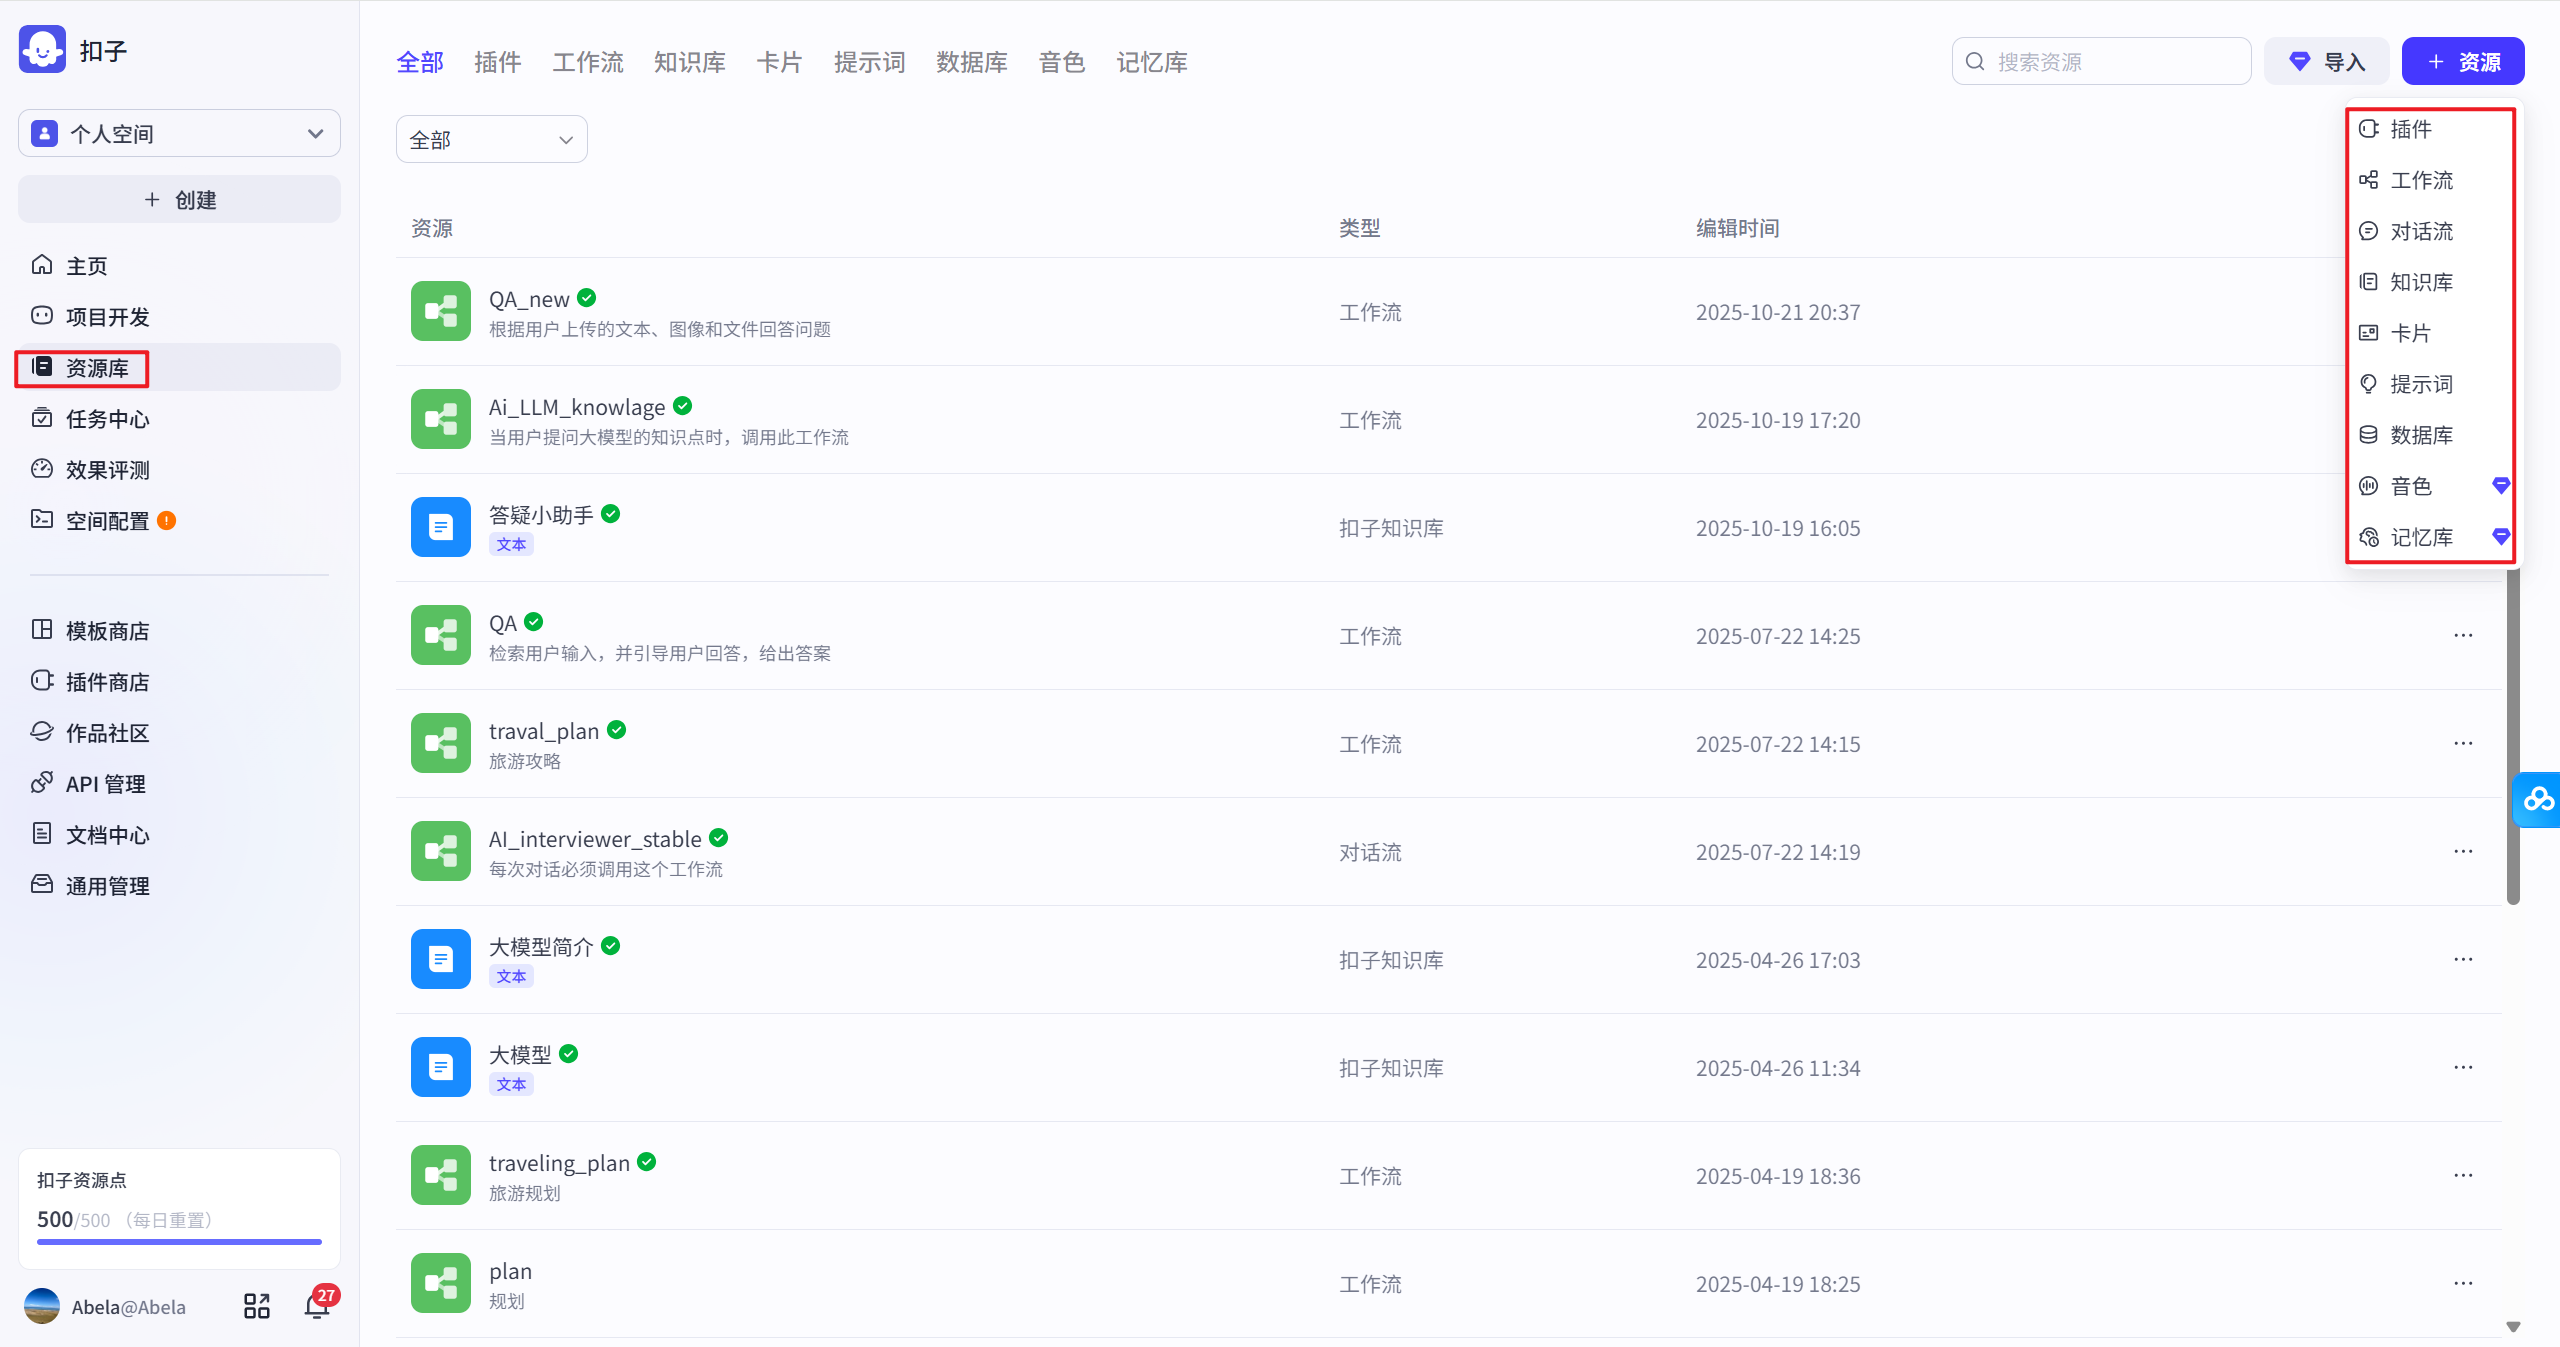Image resolution: width=2560 pixels, height=1347 pixels.
Task: Click the 答疑小助手 knowledge base document icon
Action: pos(440,527)
